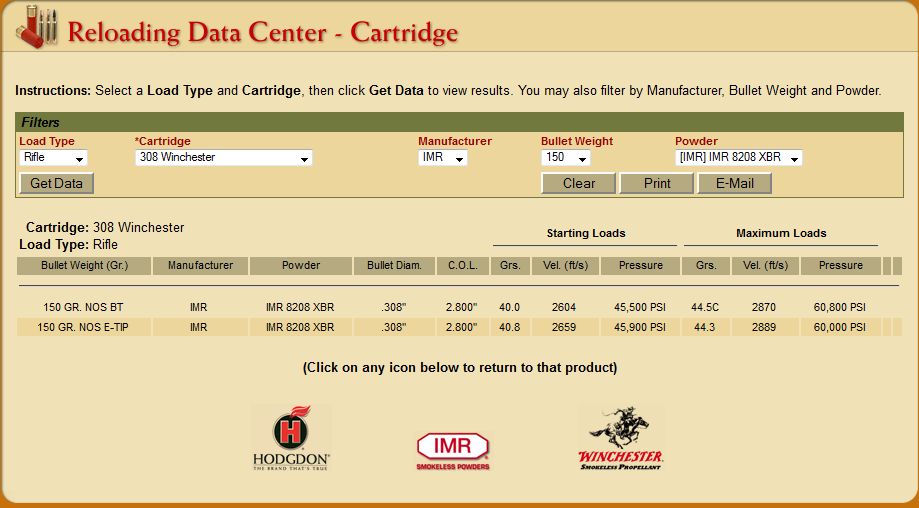Click the Winchester Smokeless Propellant logo
This screenshot has height=508, width=919.
point(620,438)
